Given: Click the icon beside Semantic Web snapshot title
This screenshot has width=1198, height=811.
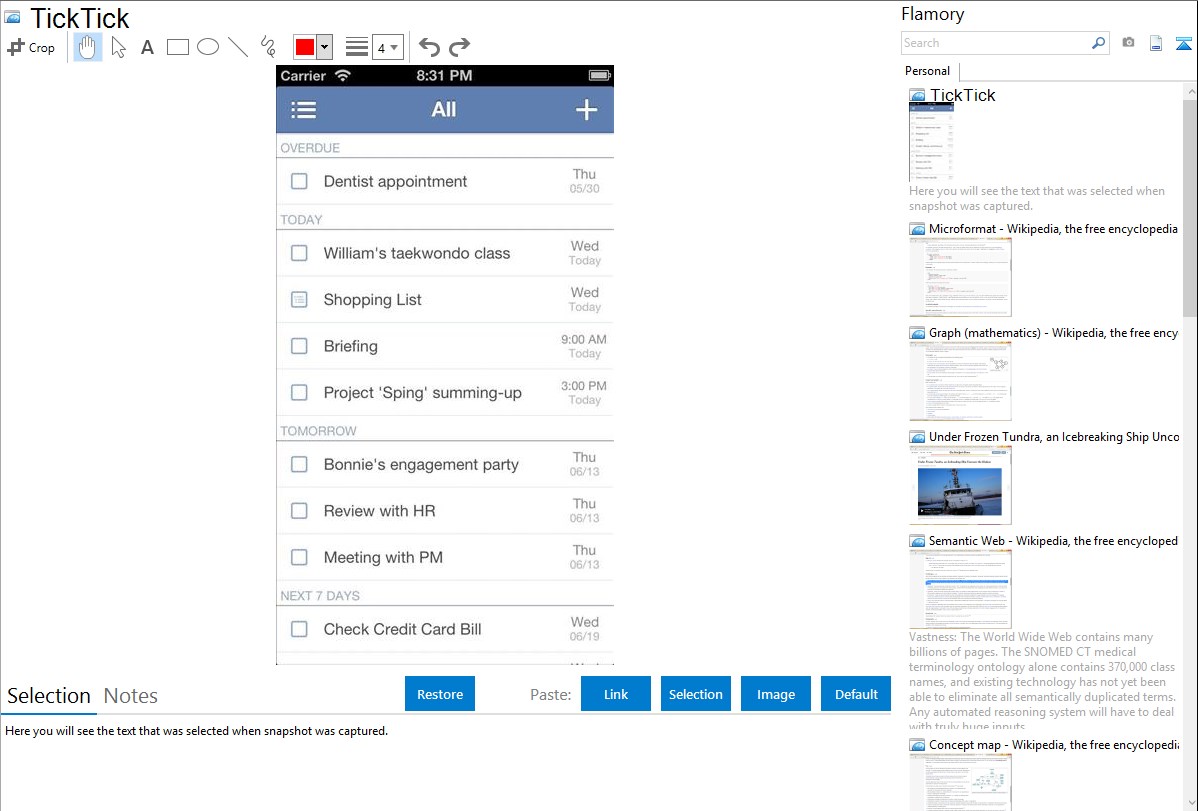Looking at the screenshot, I should pos(917,540).
